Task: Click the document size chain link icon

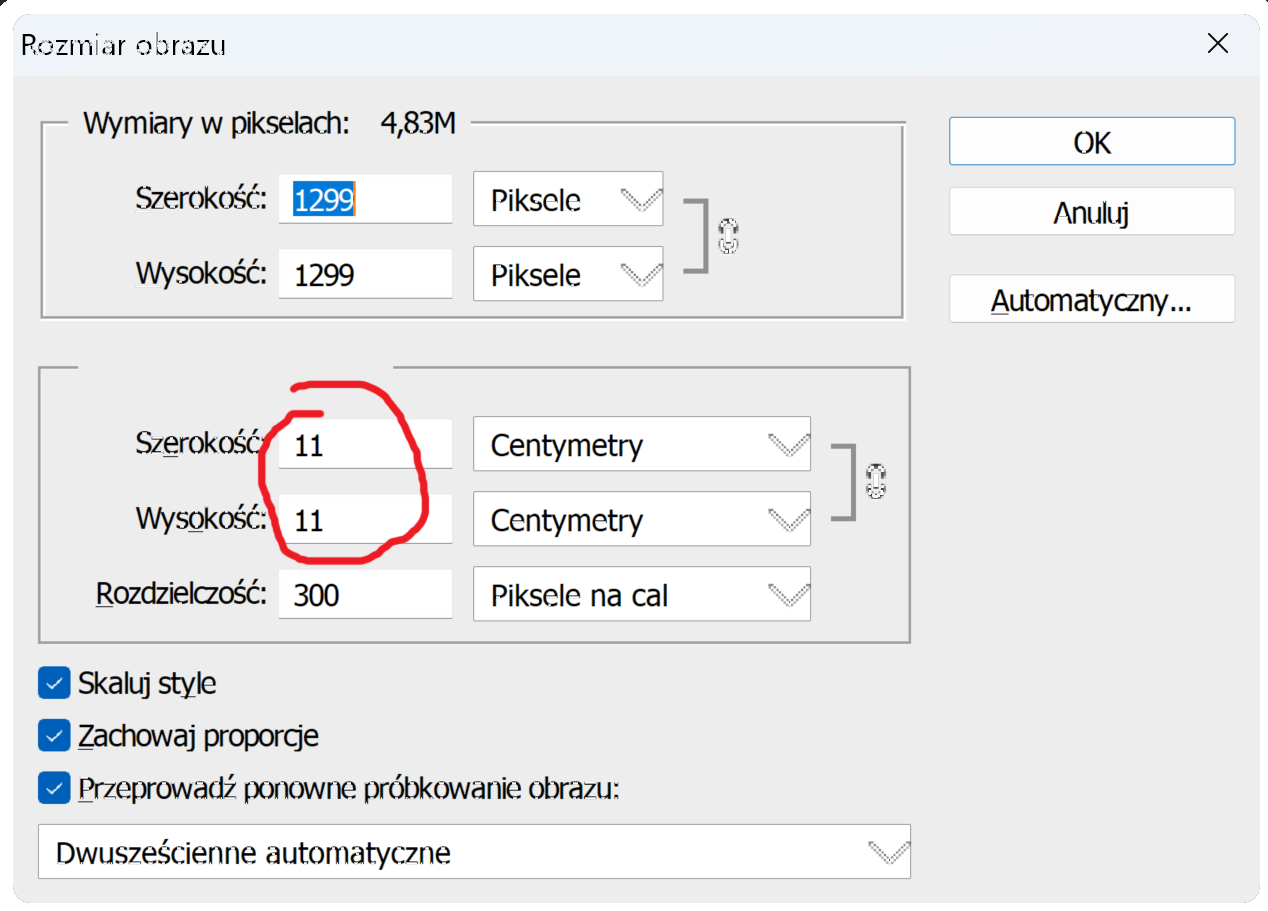Action: click(877, 482)
